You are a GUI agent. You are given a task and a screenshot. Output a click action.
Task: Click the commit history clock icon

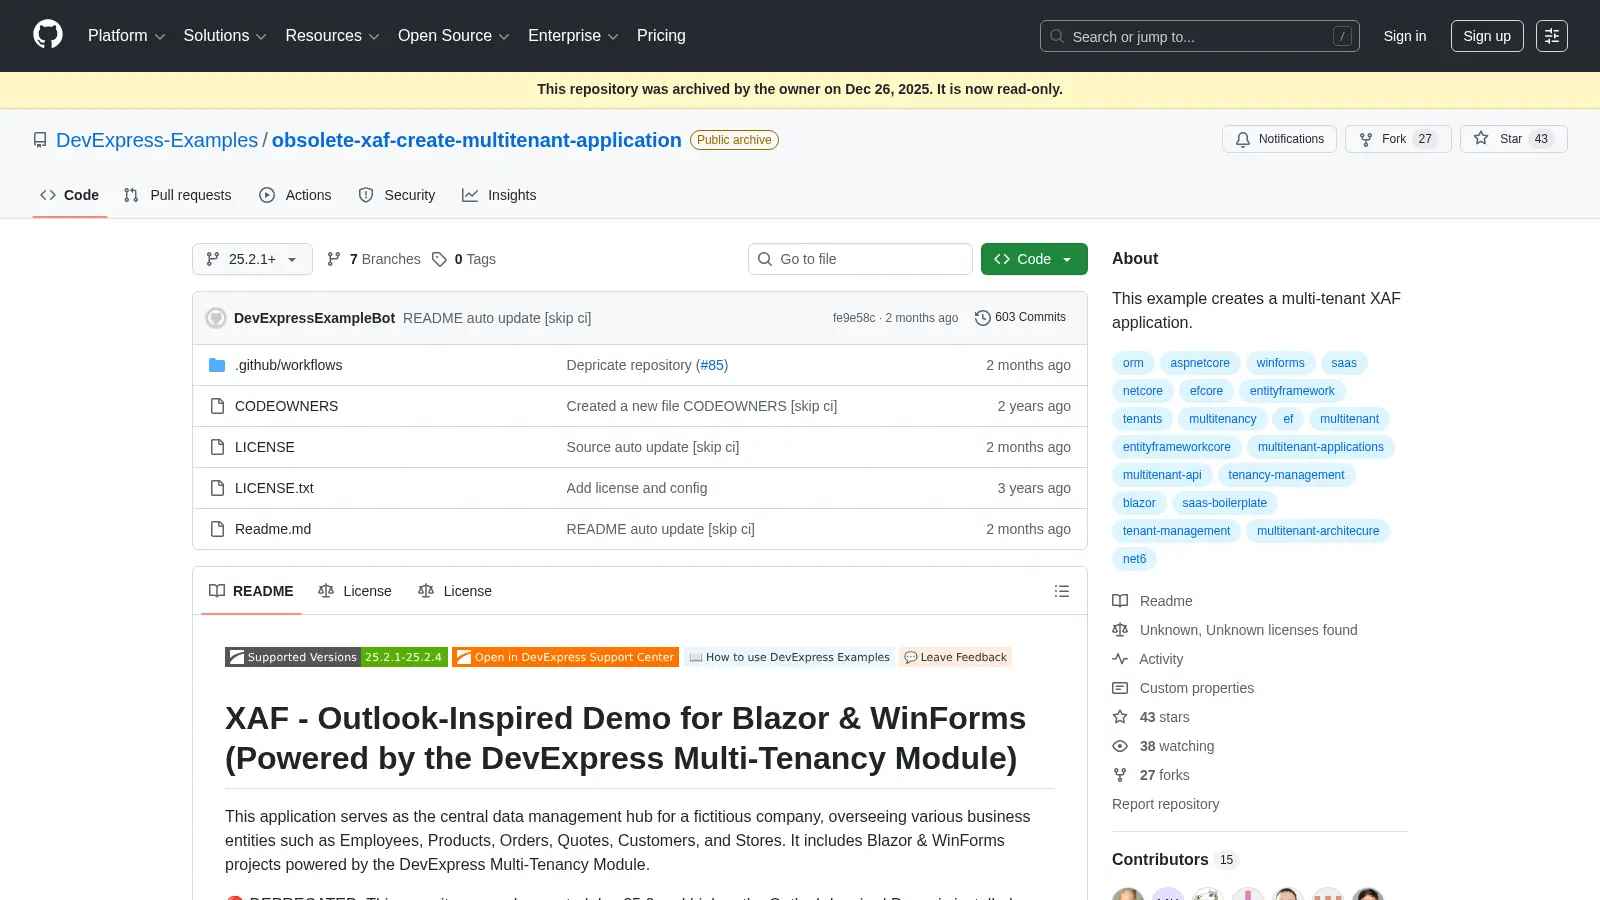(983, 318)
